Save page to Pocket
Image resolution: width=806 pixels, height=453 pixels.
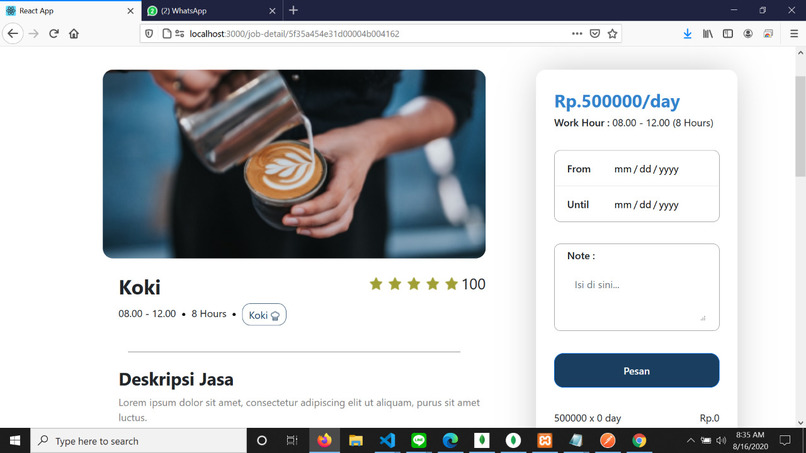coord(595,34)
